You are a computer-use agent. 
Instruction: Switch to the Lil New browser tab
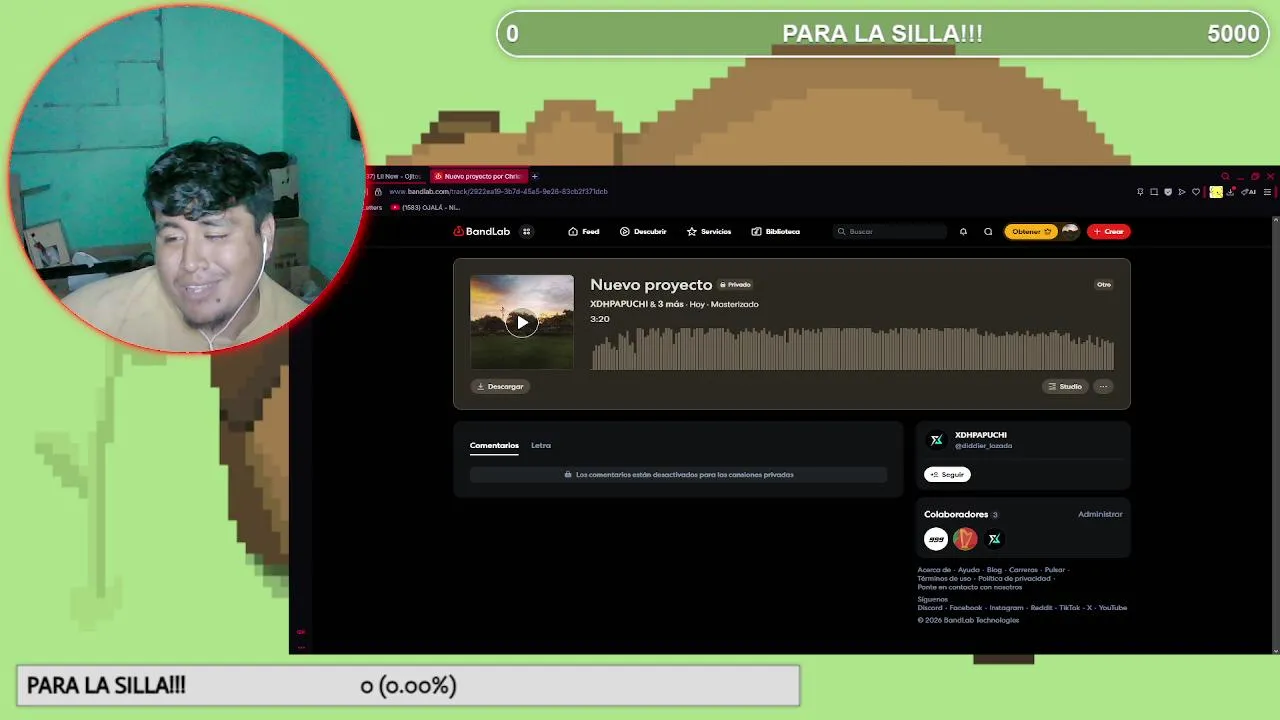(397, 176)
